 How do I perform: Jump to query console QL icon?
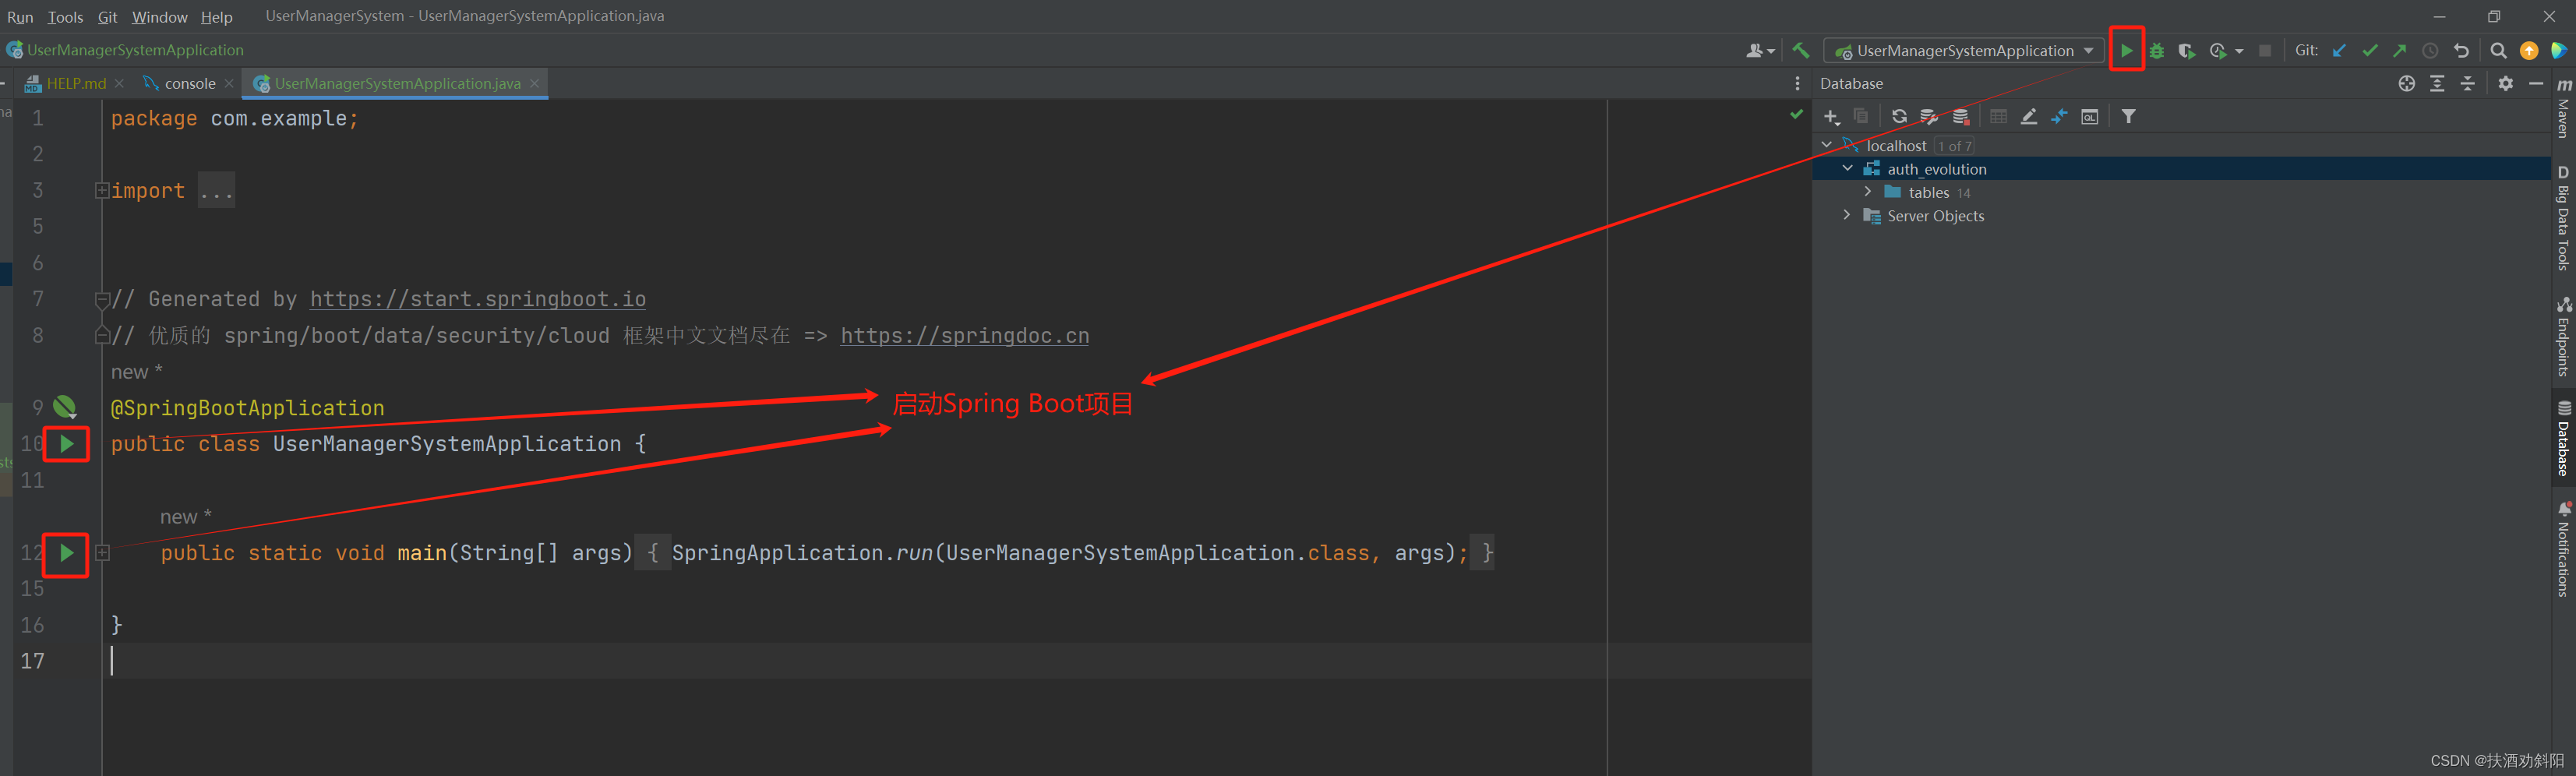2090,117
